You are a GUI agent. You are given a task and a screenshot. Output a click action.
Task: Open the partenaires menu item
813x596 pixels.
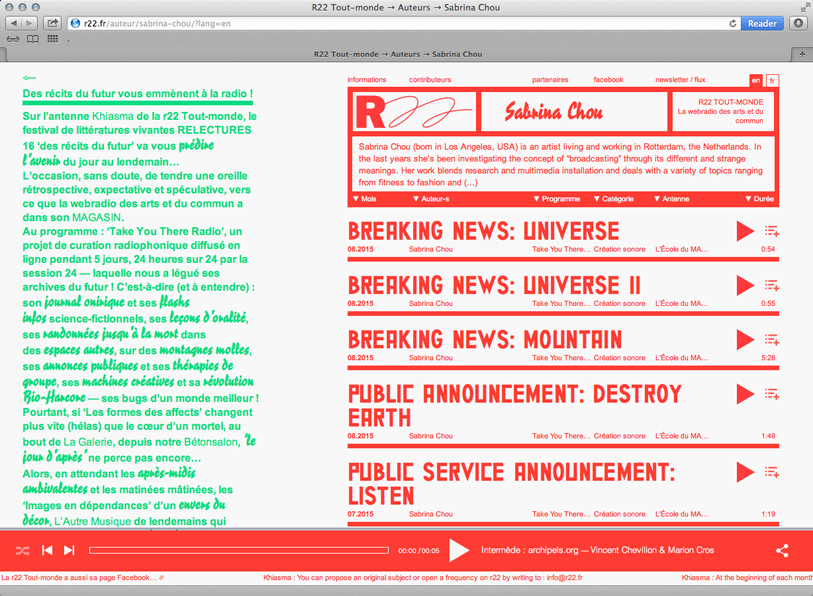tap(550, 79)
